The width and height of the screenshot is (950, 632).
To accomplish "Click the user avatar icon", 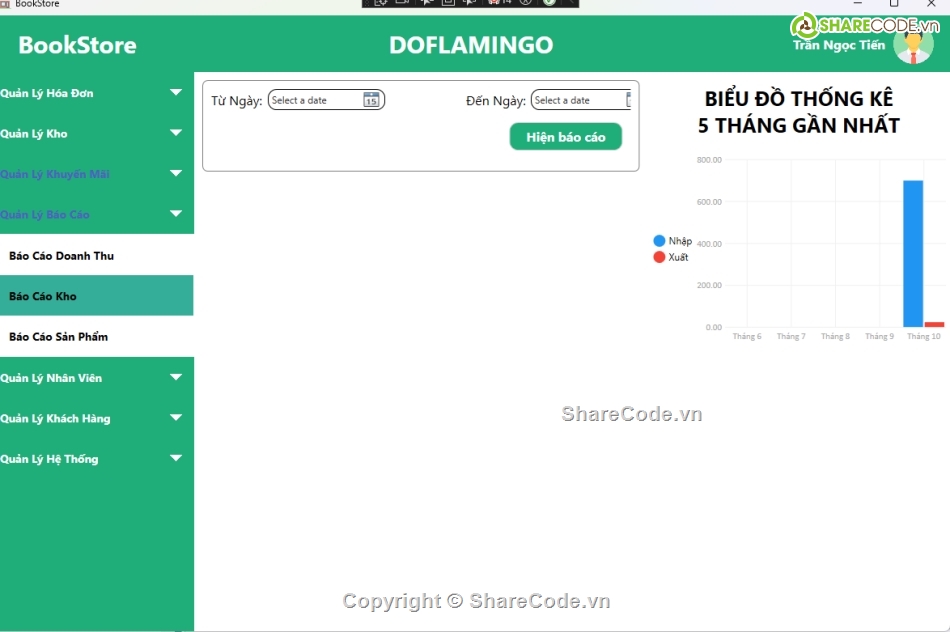I will click(x=913, y=45).
